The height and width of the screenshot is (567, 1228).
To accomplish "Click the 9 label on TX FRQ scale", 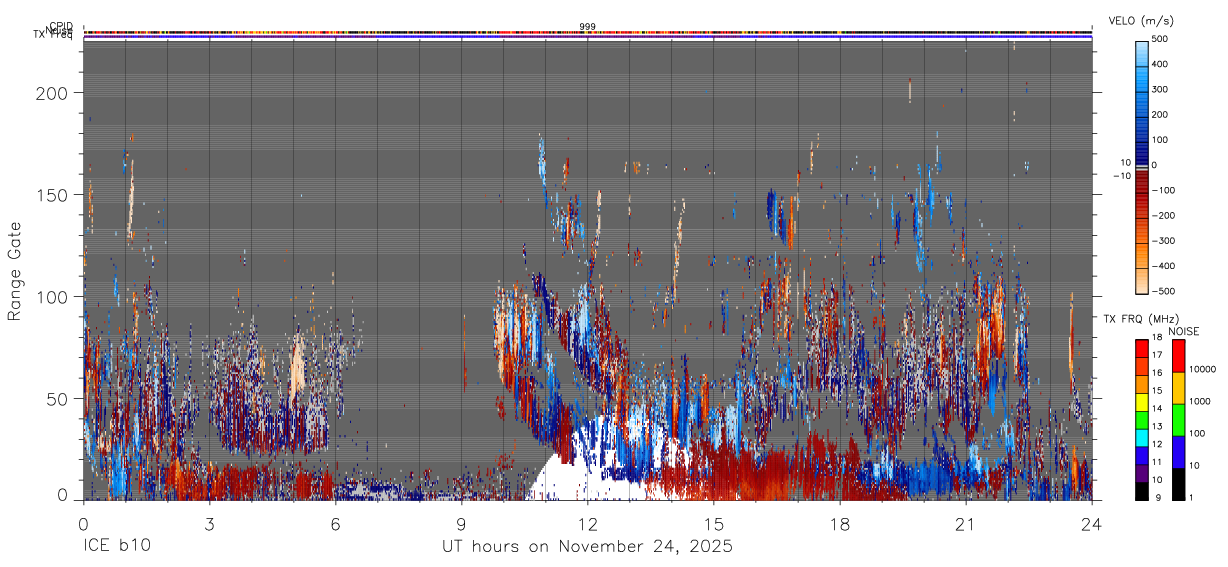I will (x=1157, y=497).
